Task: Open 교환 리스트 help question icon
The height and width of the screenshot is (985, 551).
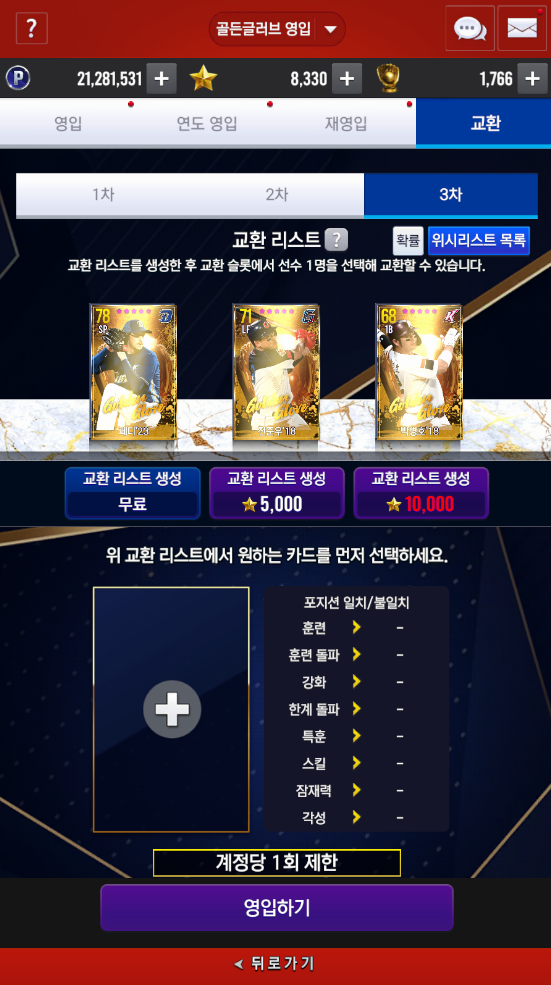Action: [x=337, y=239]
